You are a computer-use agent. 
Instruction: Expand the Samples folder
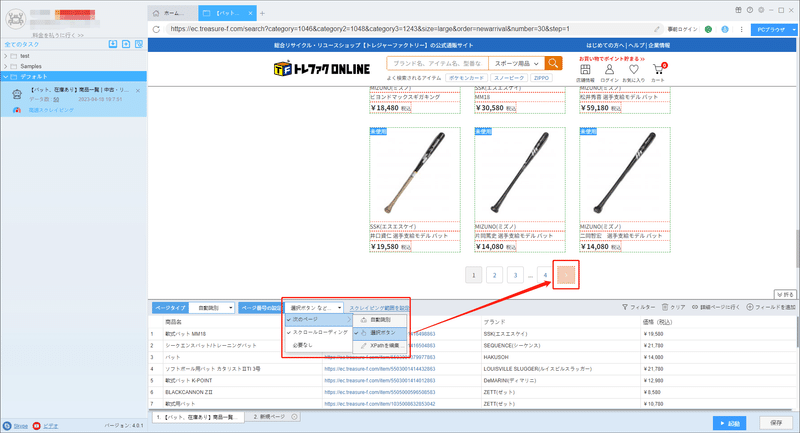click(x=6, y=66)
